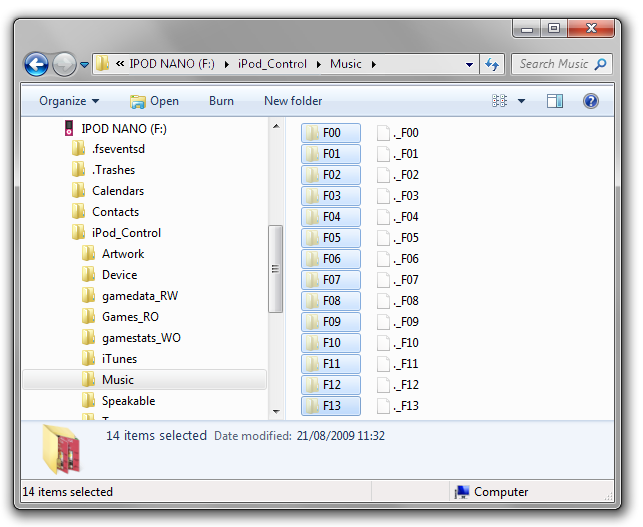This screenshot has width=643, height=527.
Task: Select the F09 folder
Action: (331, 322)
